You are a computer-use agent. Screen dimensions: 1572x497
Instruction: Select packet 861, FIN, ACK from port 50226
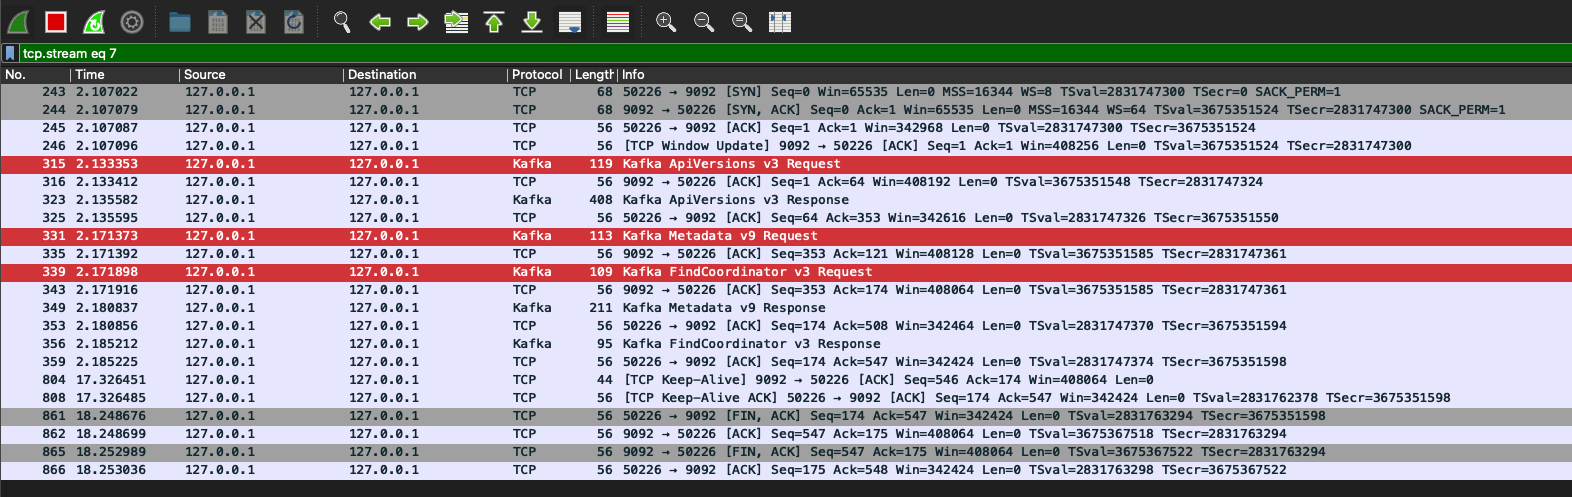[x=786, y=416]
